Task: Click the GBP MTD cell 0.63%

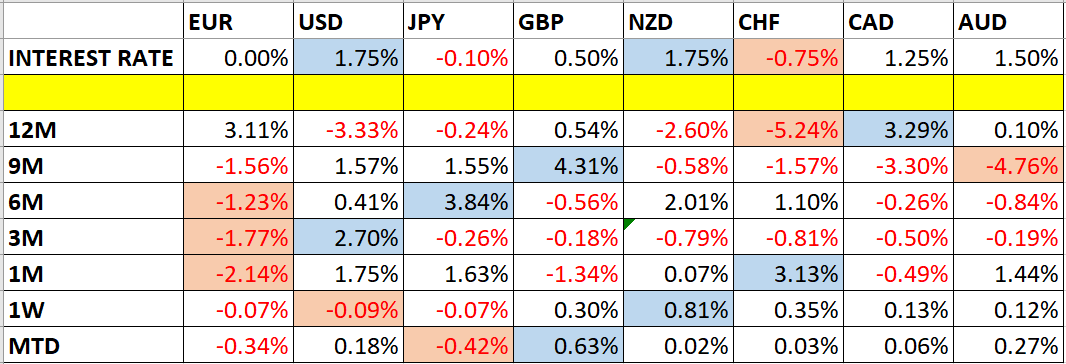Action: [x=568, y=346]
